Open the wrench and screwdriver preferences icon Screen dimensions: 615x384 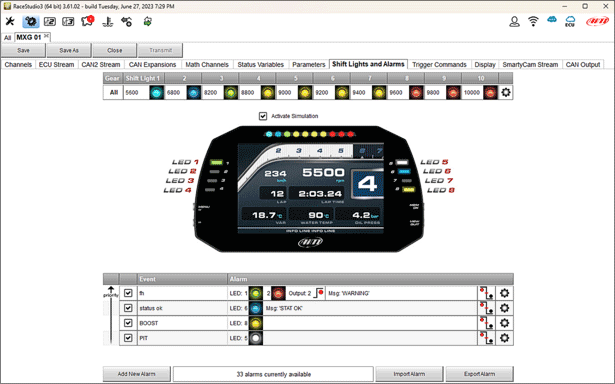[10, 21]
